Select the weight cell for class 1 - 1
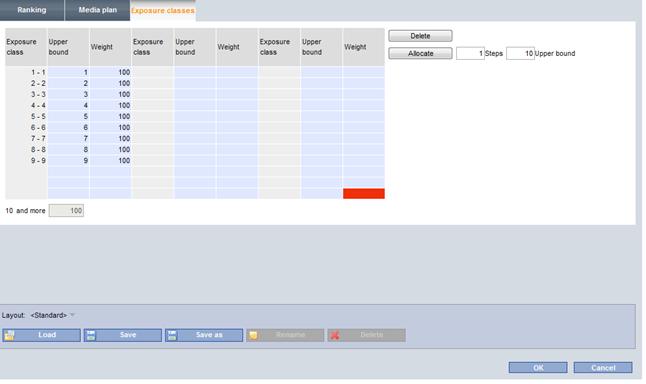The height and width of the screenshot is (384, 646). 110,73
